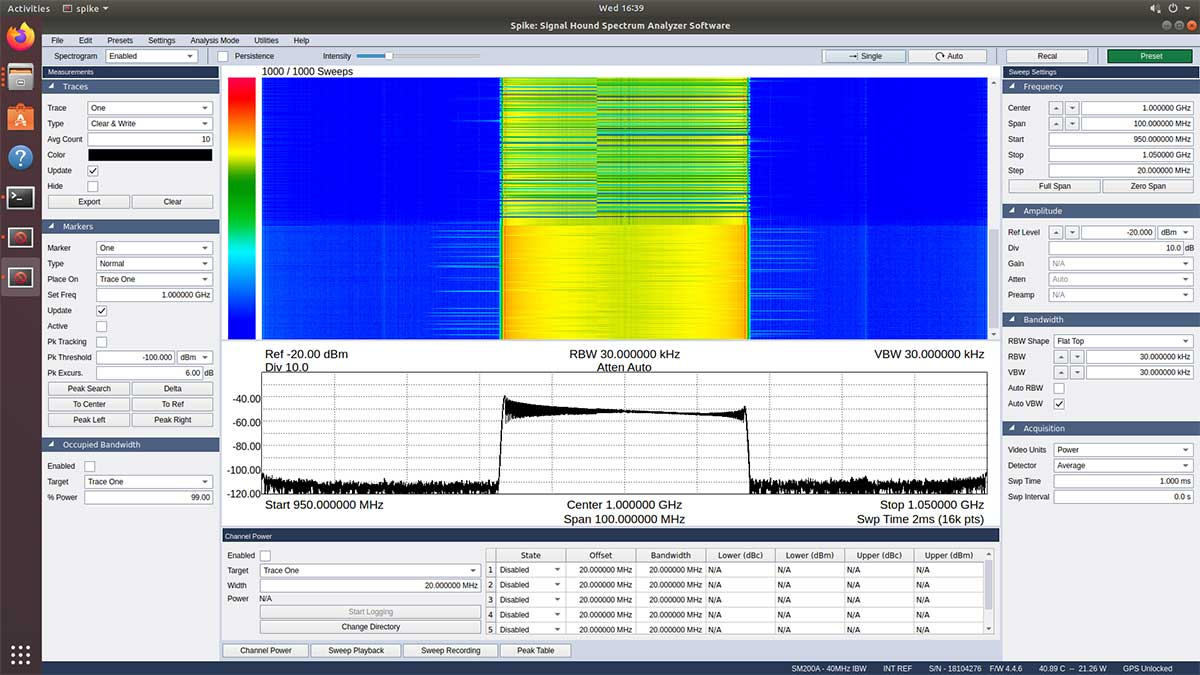The height and width of the screenshot is (675, 1200).
Task: Collapse the Traces section arrow
Action: click(x=51, y=87)
